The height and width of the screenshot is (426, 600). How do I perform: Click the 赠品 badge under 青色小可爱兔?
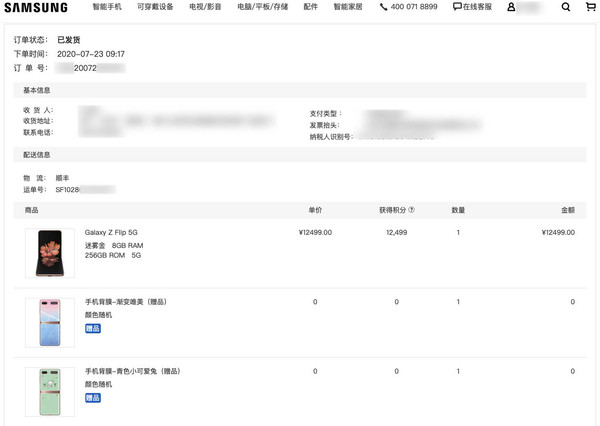coord(93,398)
